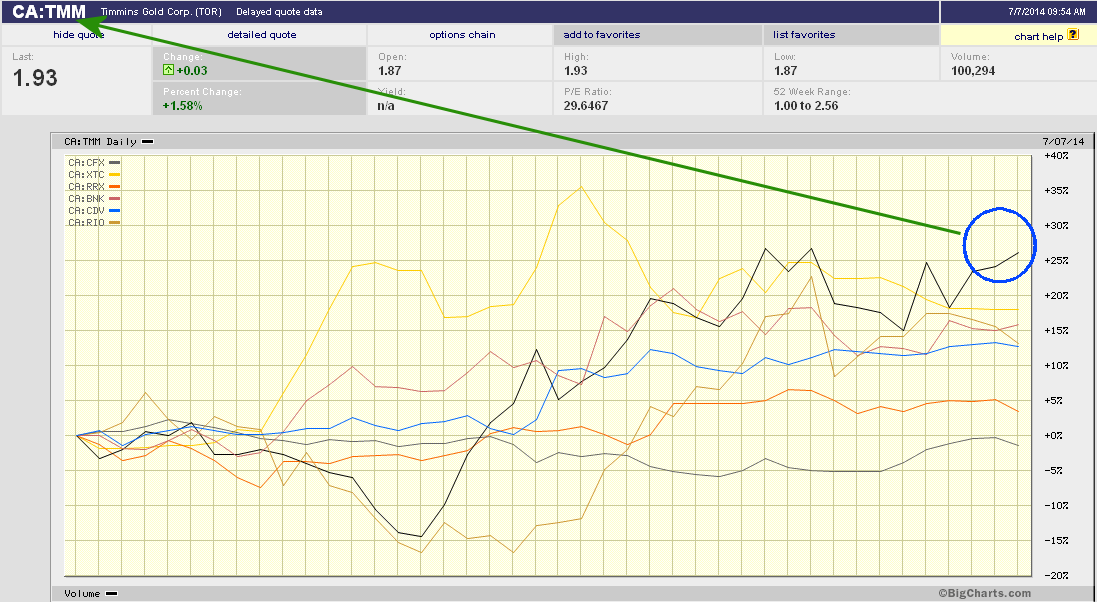Click the +40% axis label
This screenshot has width=1097, height=602.
1056,155
